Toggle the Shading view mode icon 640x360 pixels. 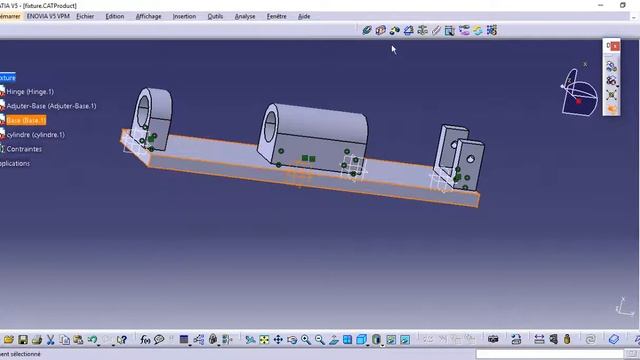[x=376, y=340]
